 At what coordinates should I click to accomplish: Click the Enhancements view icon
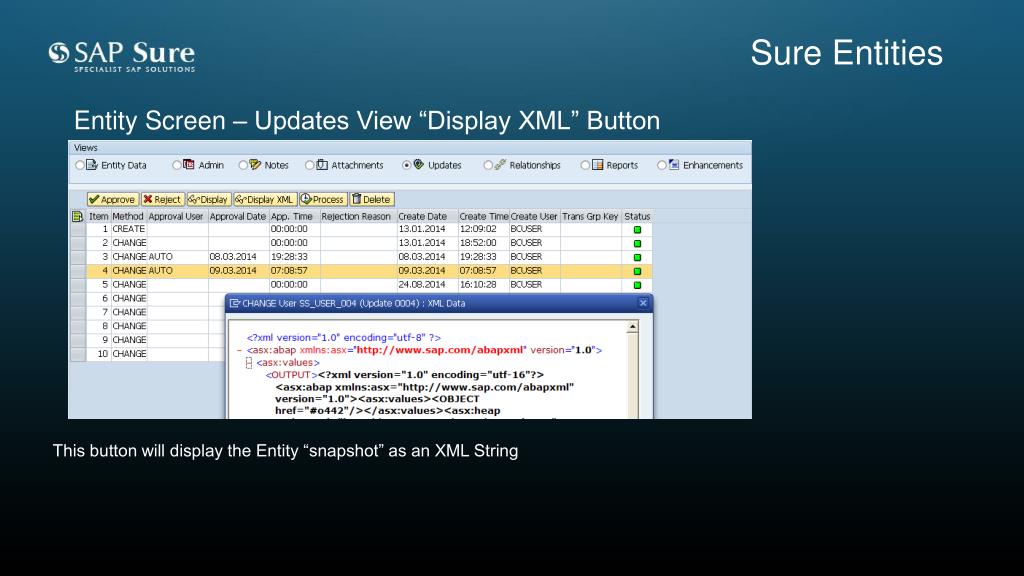[674, 165]
